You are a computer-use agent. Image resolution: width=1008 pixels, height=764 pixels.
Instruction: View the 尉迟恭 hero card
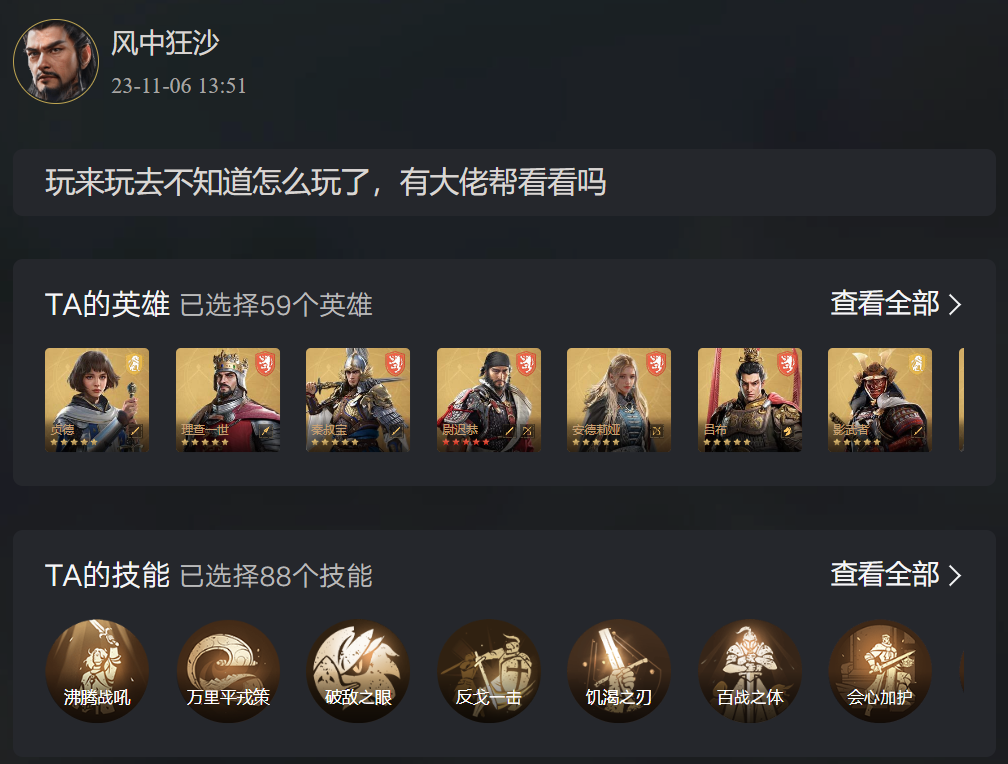point(489,400)
